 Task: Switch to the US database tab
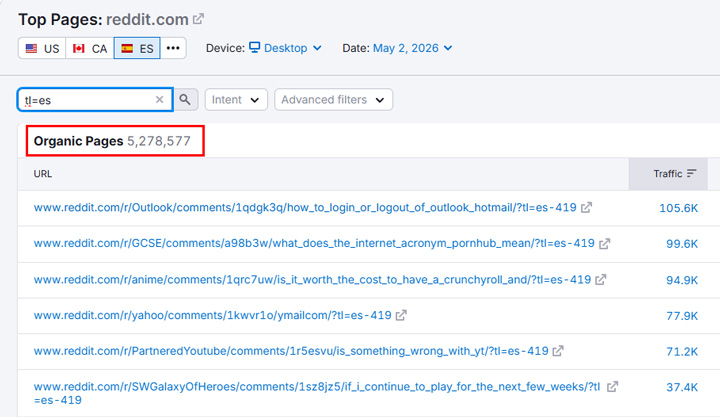pos(42,48)
